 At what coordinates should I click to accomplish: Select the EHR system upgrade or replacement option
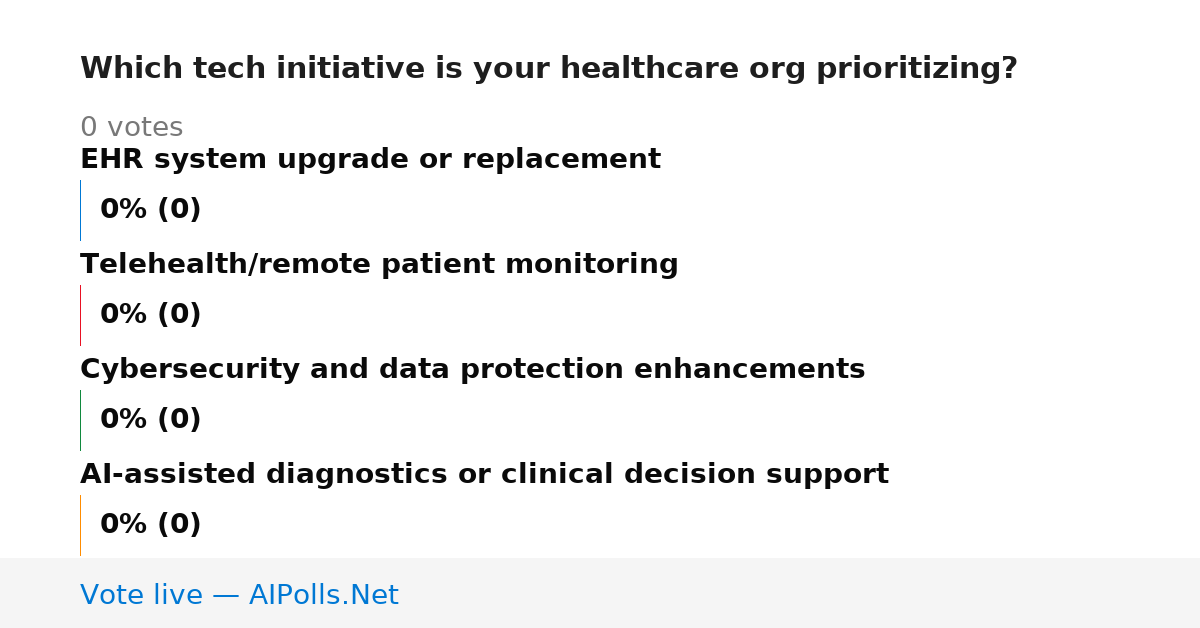click(370, 160)
